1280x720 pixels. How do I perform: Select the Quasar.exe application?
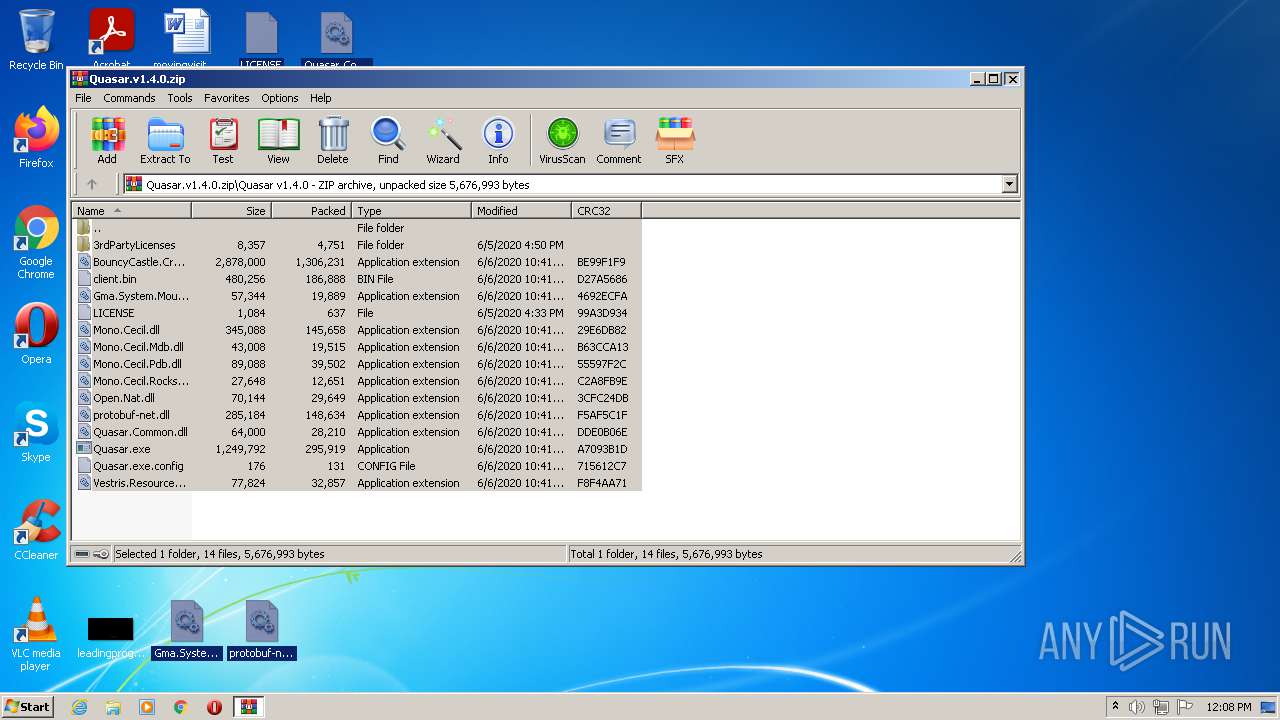pos(357,449)
